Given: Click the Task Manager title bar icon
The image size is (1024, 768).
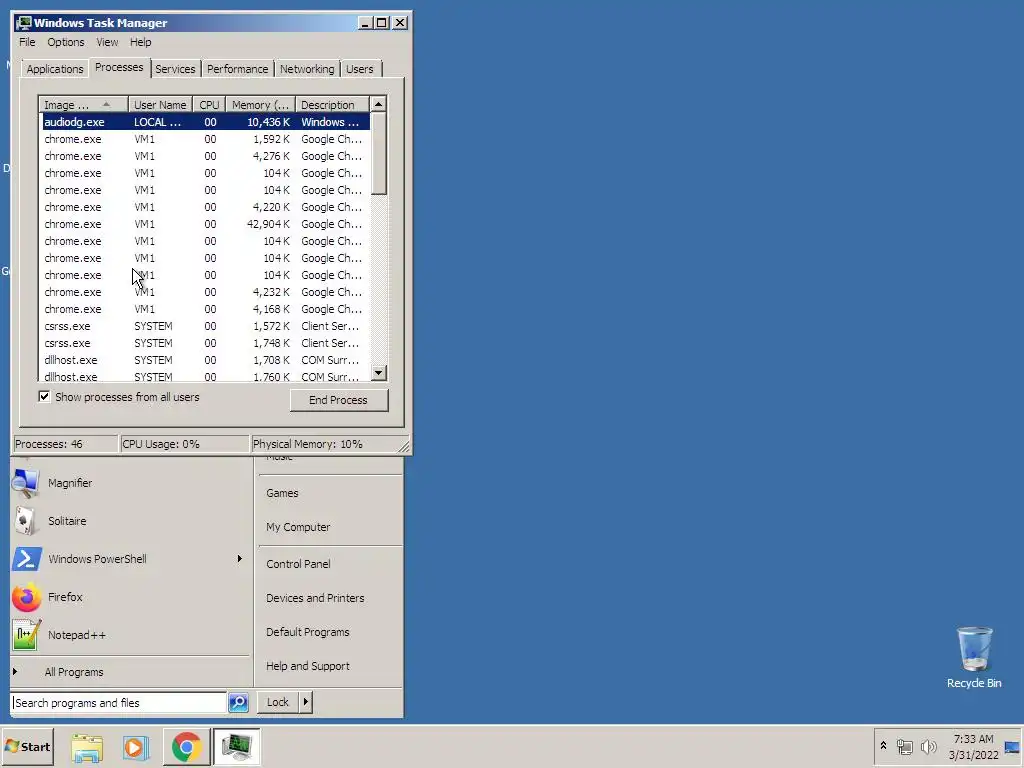Looking at the screenshot, I should (24, 23).
